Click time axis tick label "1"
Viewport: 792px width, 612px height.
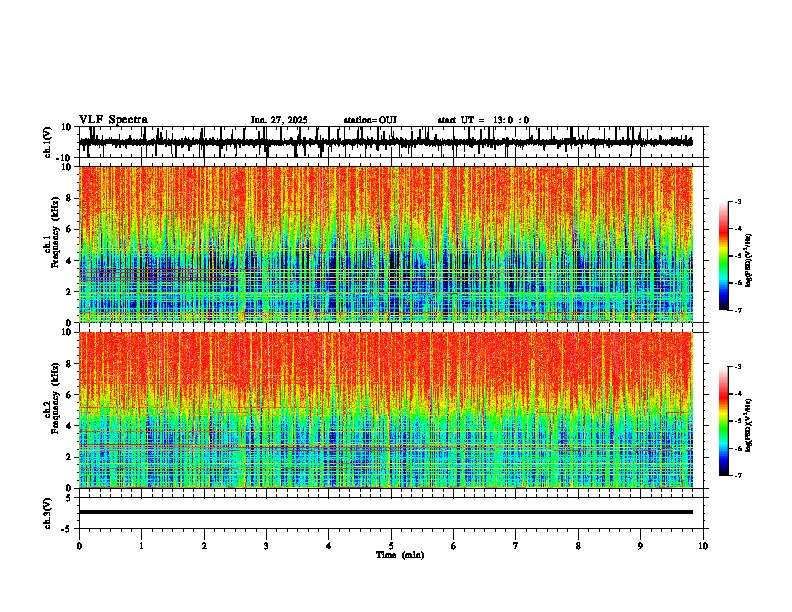(141, 546)
